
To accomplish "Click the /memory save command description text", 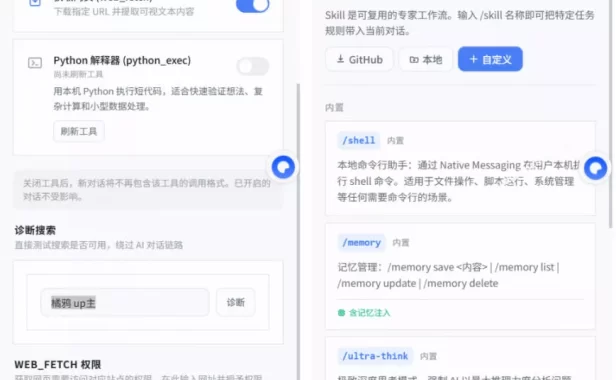I will pyautogui.click(x=448, y=275).
